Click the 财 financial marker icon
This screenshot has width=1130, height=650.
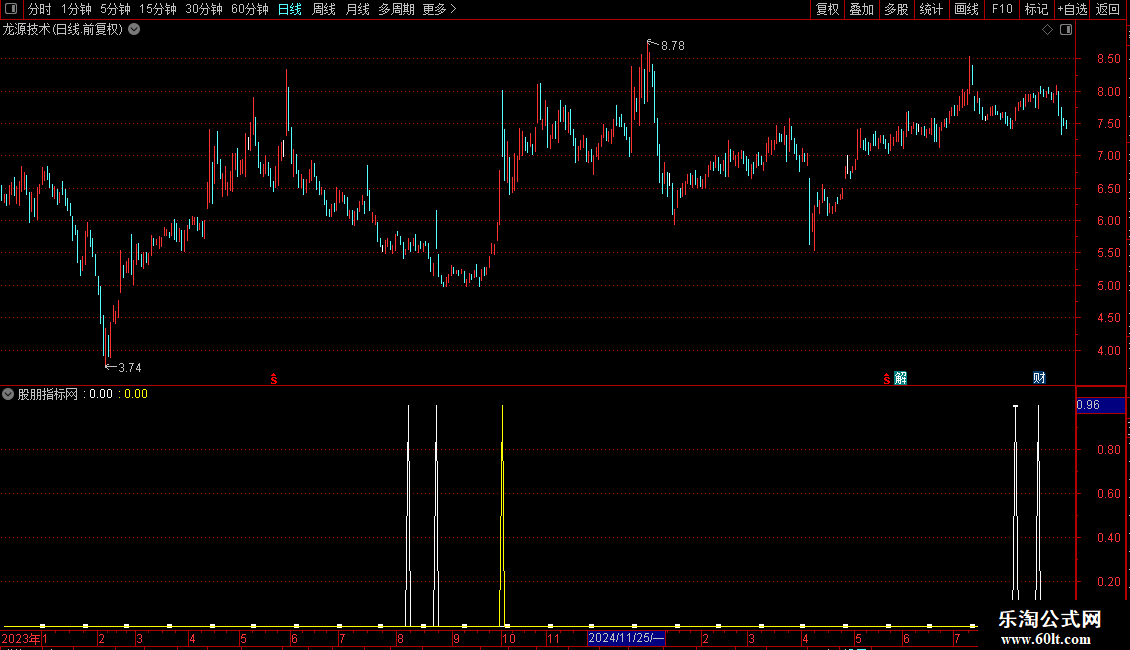tap(1039, 378)
